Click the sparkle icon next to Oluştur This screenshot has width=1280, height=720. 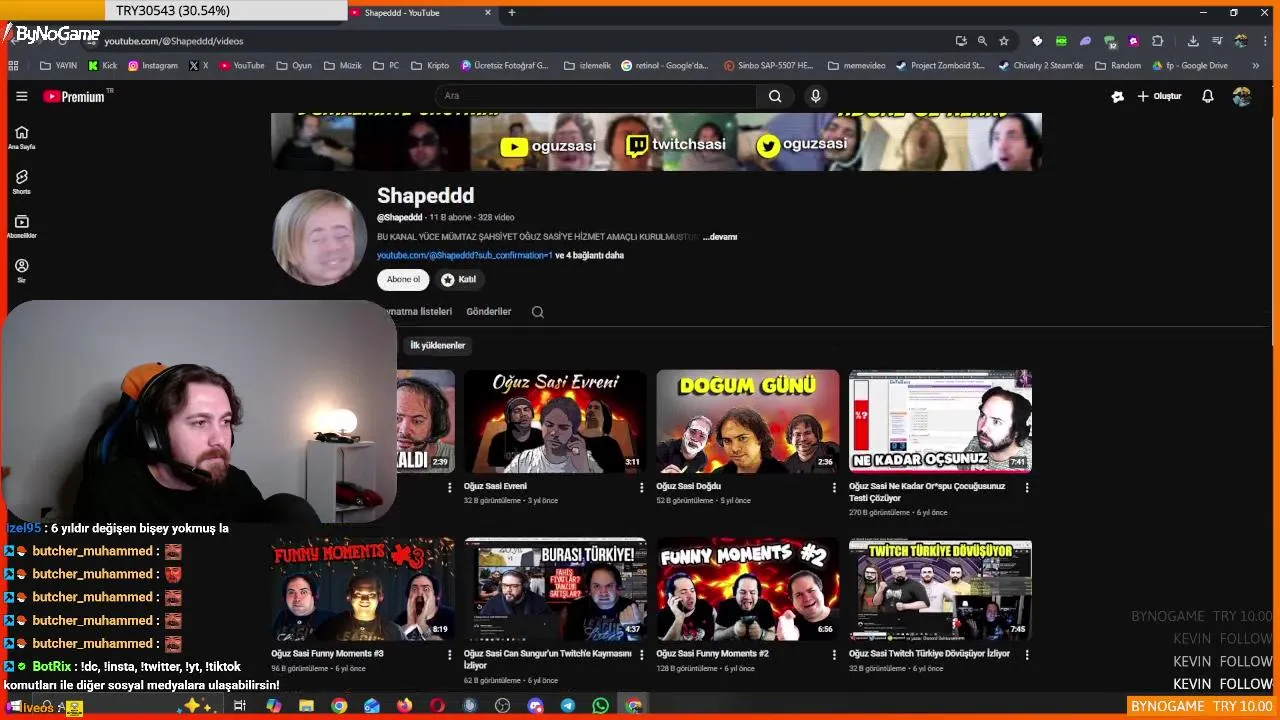(x=1117, y=96)
